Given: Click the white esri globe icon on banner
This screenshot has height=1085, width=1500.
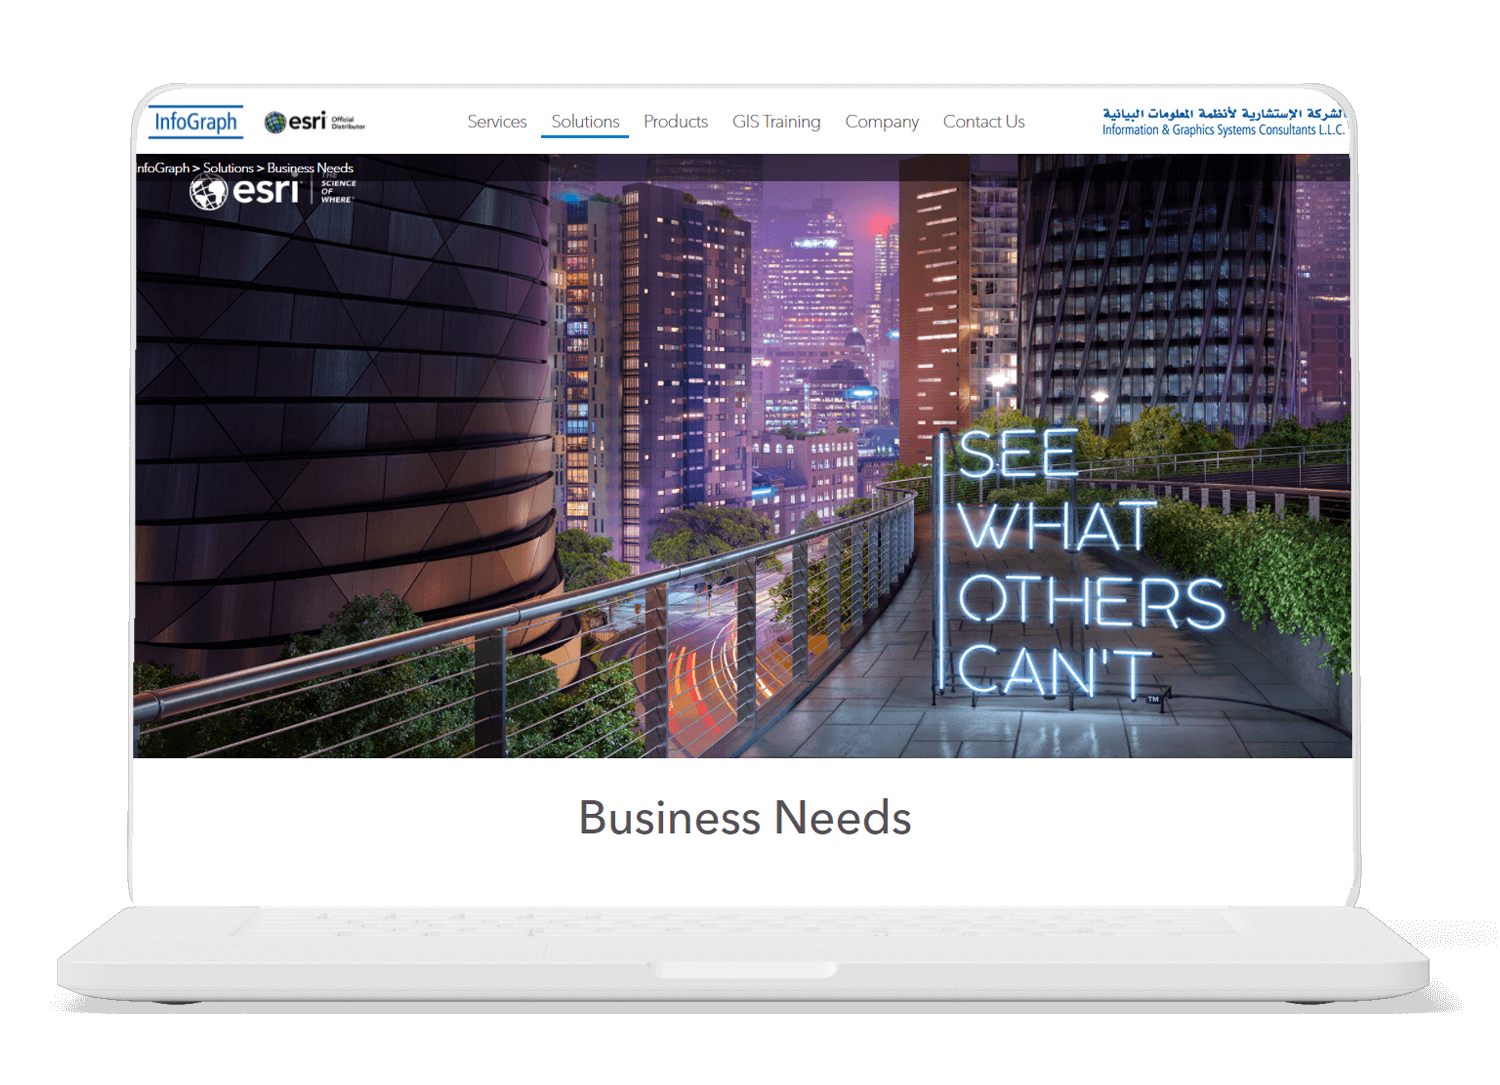Looking at the screenshot, I should [x=209, y=192].
